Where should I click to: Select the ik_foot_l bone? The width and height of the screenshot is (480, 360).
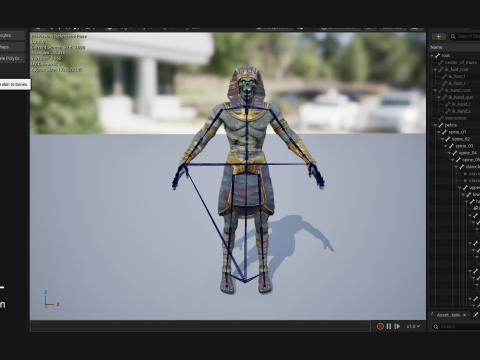457,77
